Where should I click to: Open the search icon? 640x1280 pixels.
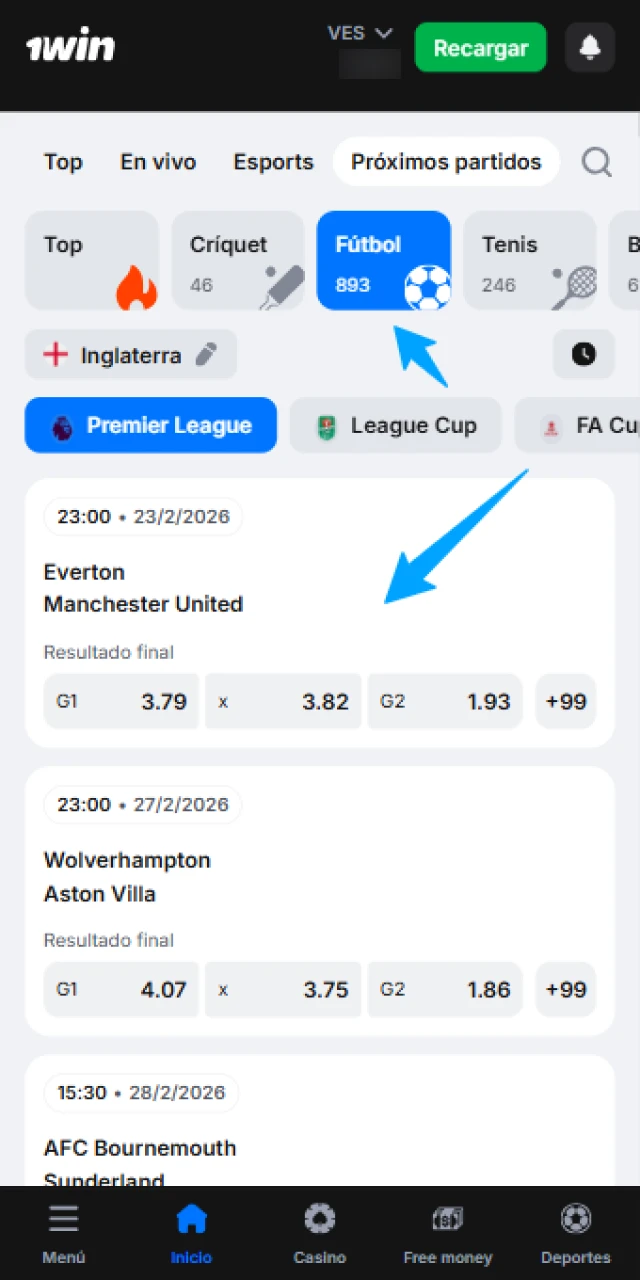coord(596,161)
